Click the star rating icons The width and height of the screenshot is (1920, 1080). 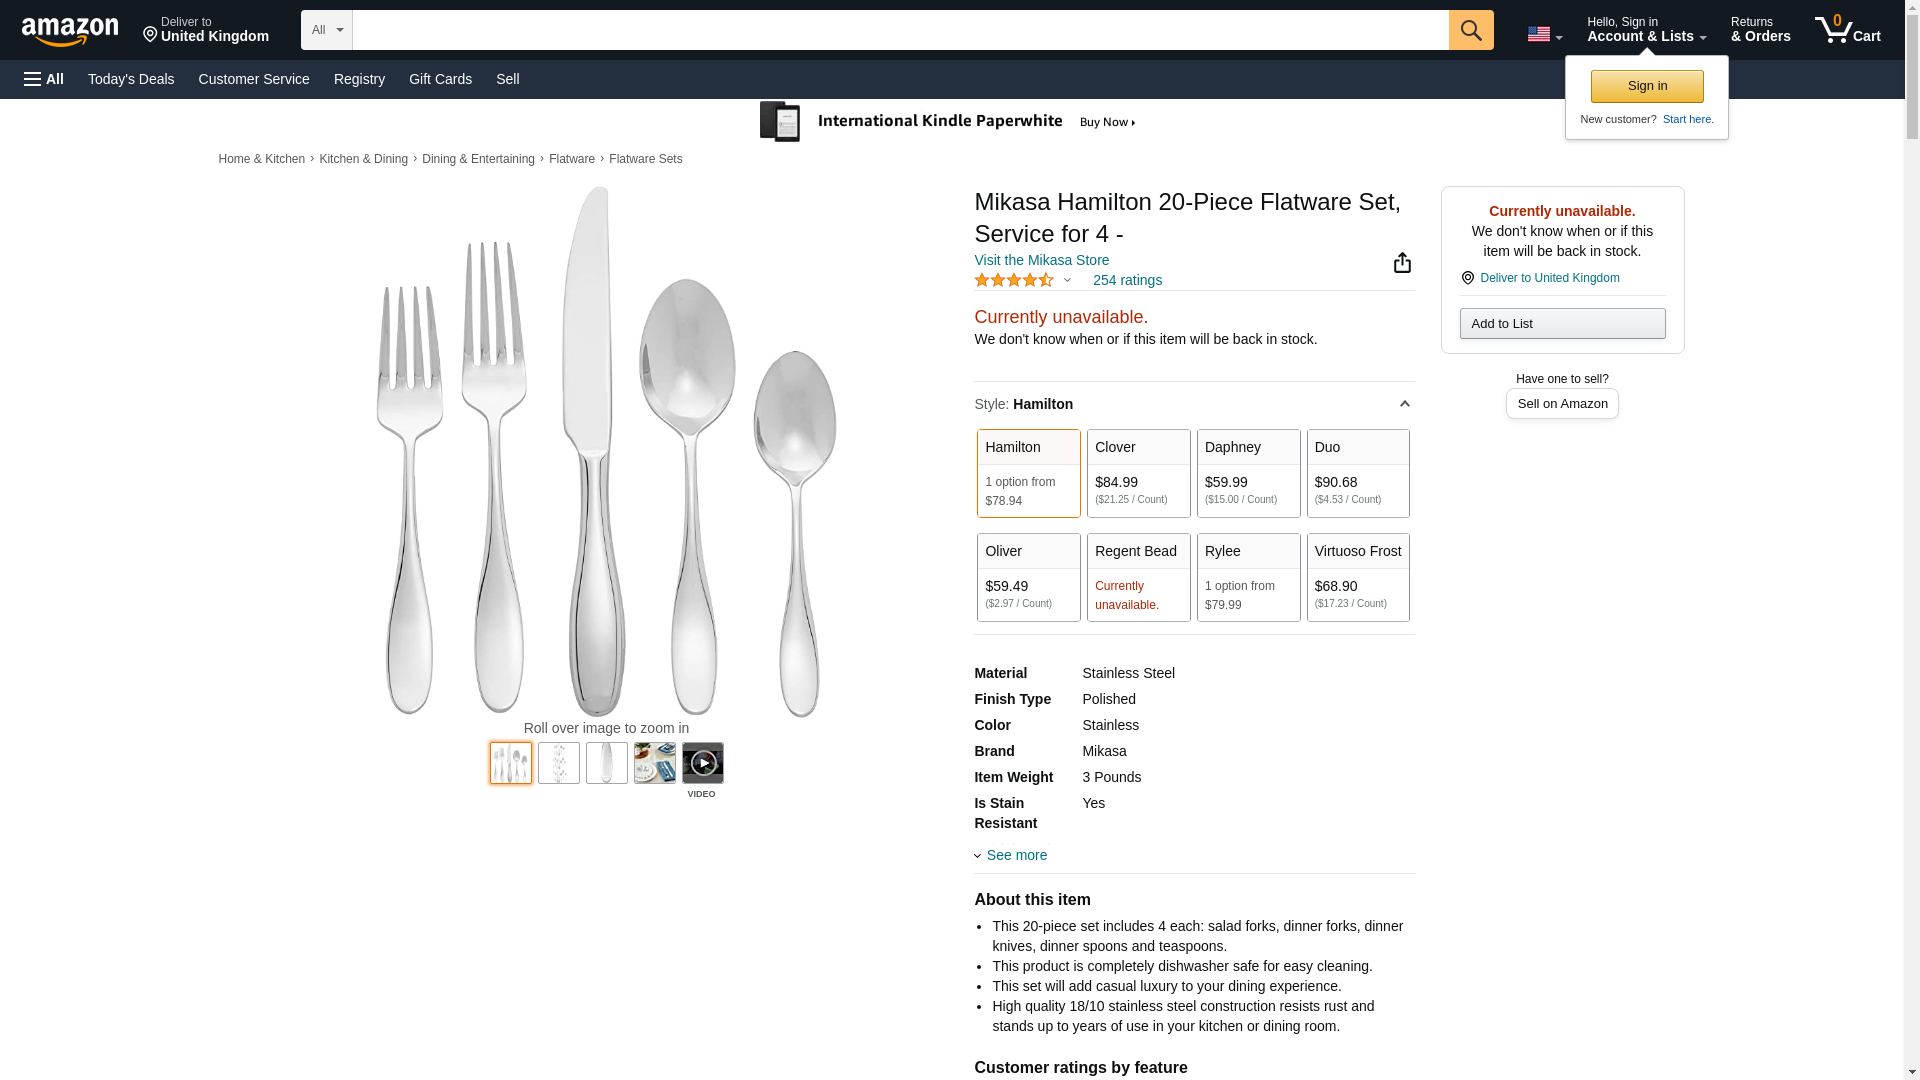(1013, 281)
